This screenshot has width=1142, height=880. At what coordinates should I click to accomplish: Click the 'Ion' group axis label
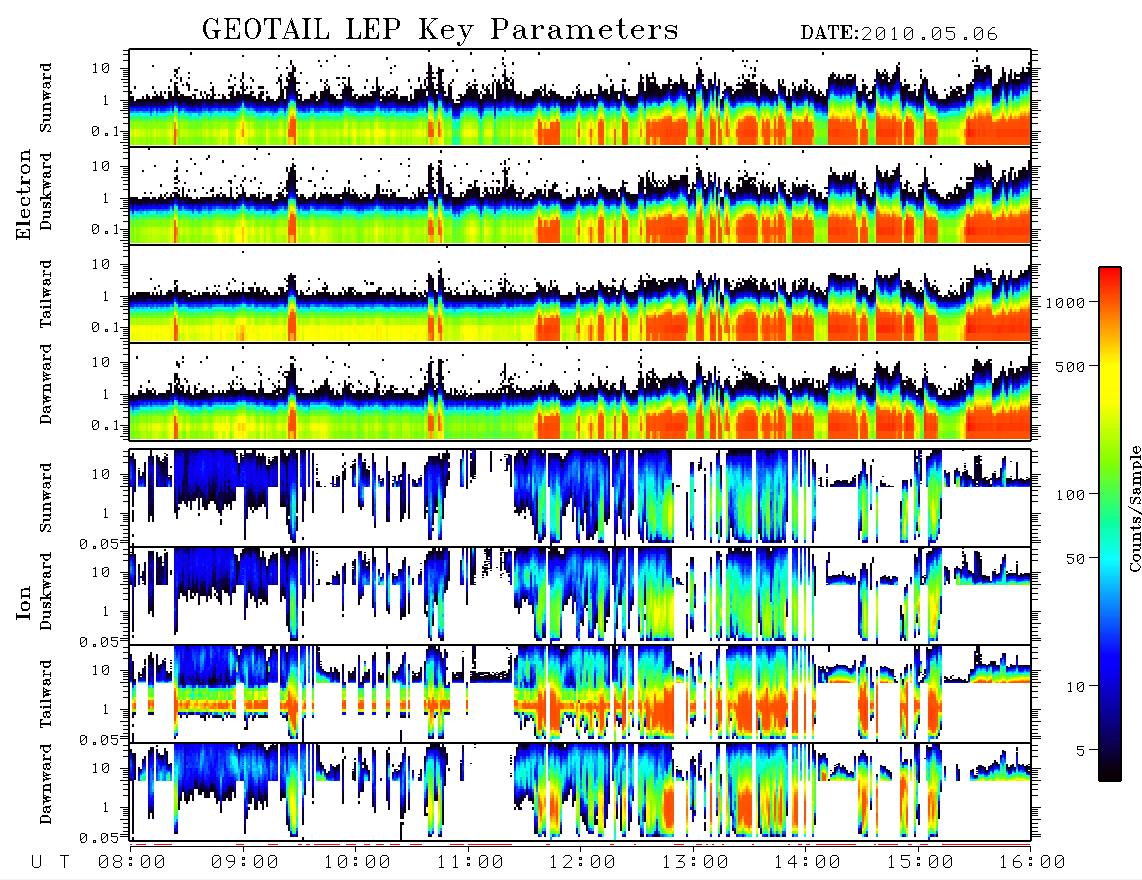click(x=24, y=603)
